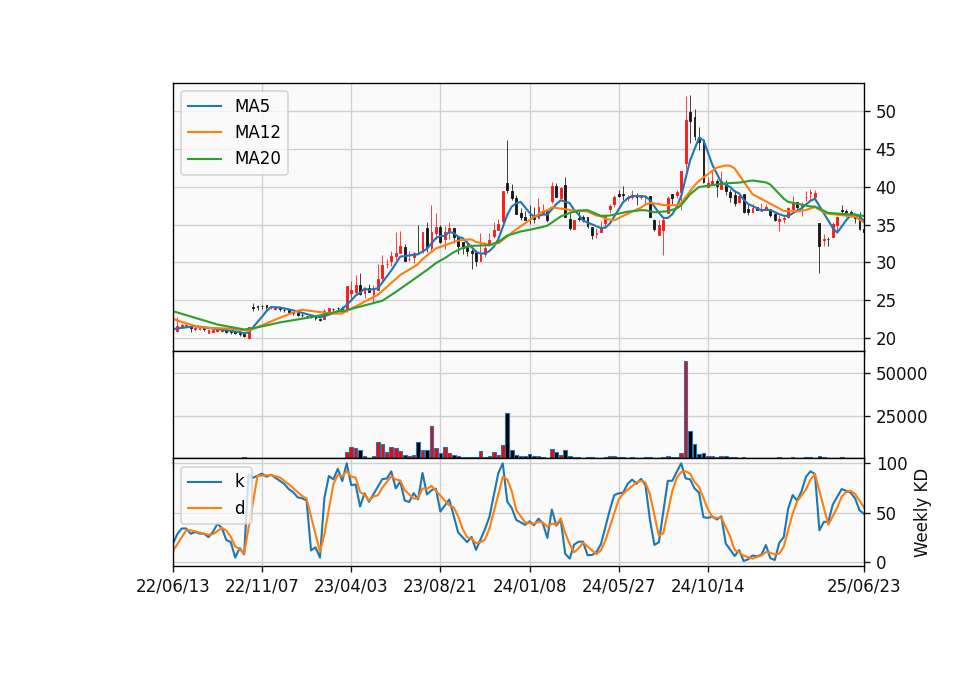This screenshot has height=690, width=960.
Task: Click the volume axis label 25000
Action: 901,417
